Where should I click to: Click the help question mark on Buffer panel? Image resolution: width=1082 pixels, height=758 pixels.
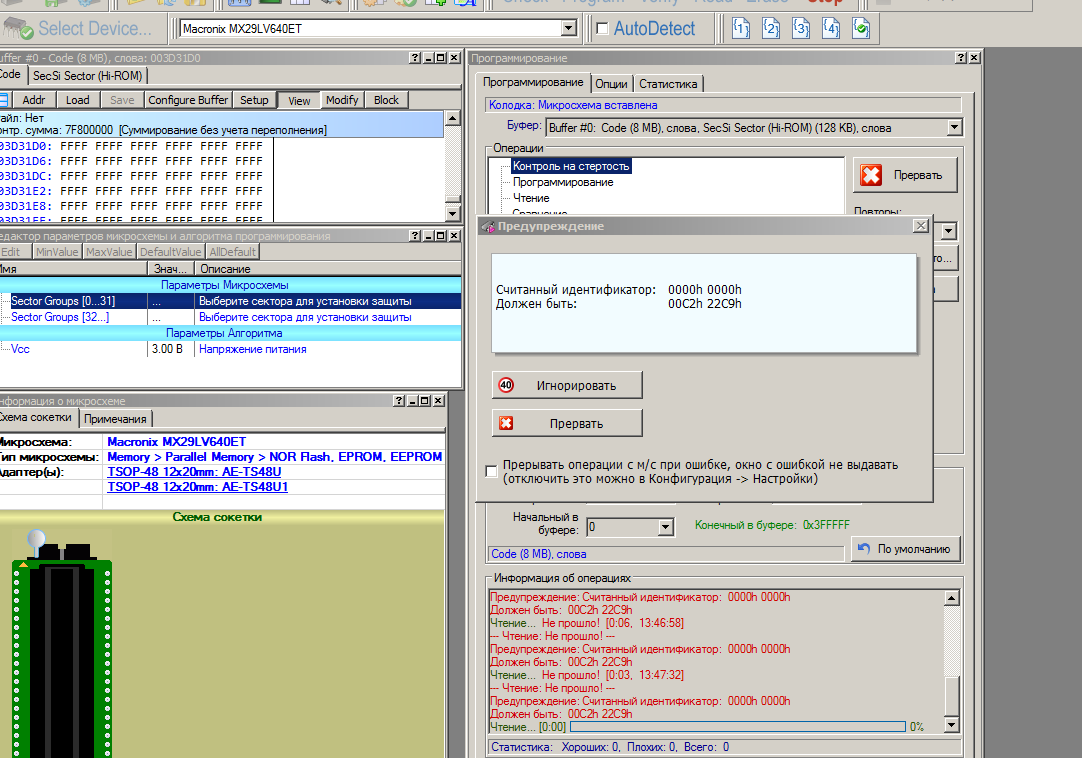(x=414, y=59)
